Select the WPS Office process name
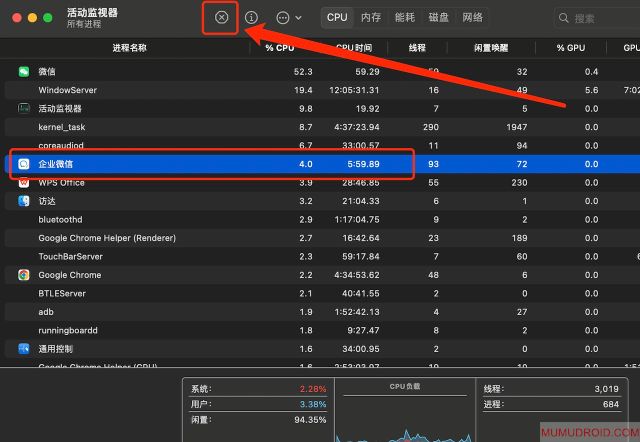Image resolution: width=640 pixels, height=442 pixels. point(62,182)
